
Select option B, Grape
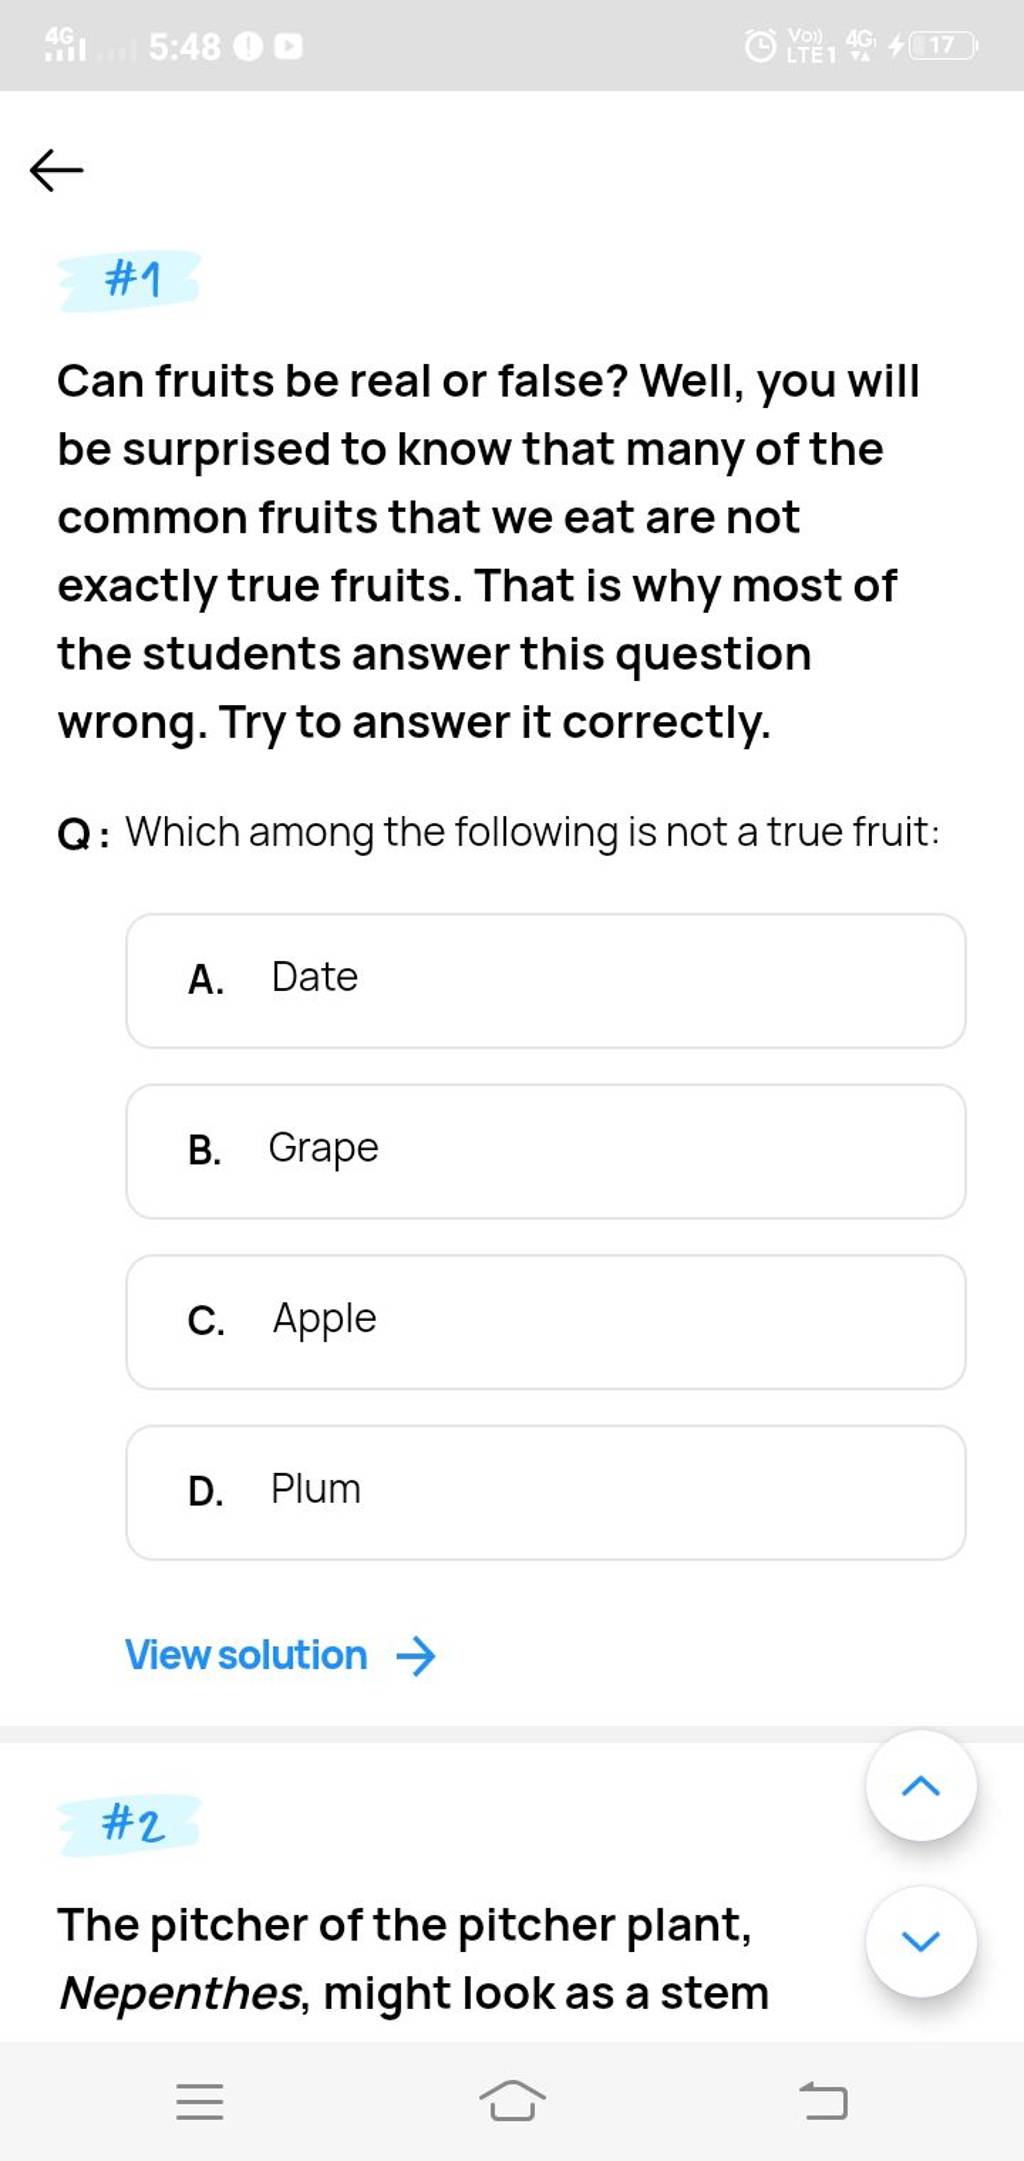[x=545, y=1148]
